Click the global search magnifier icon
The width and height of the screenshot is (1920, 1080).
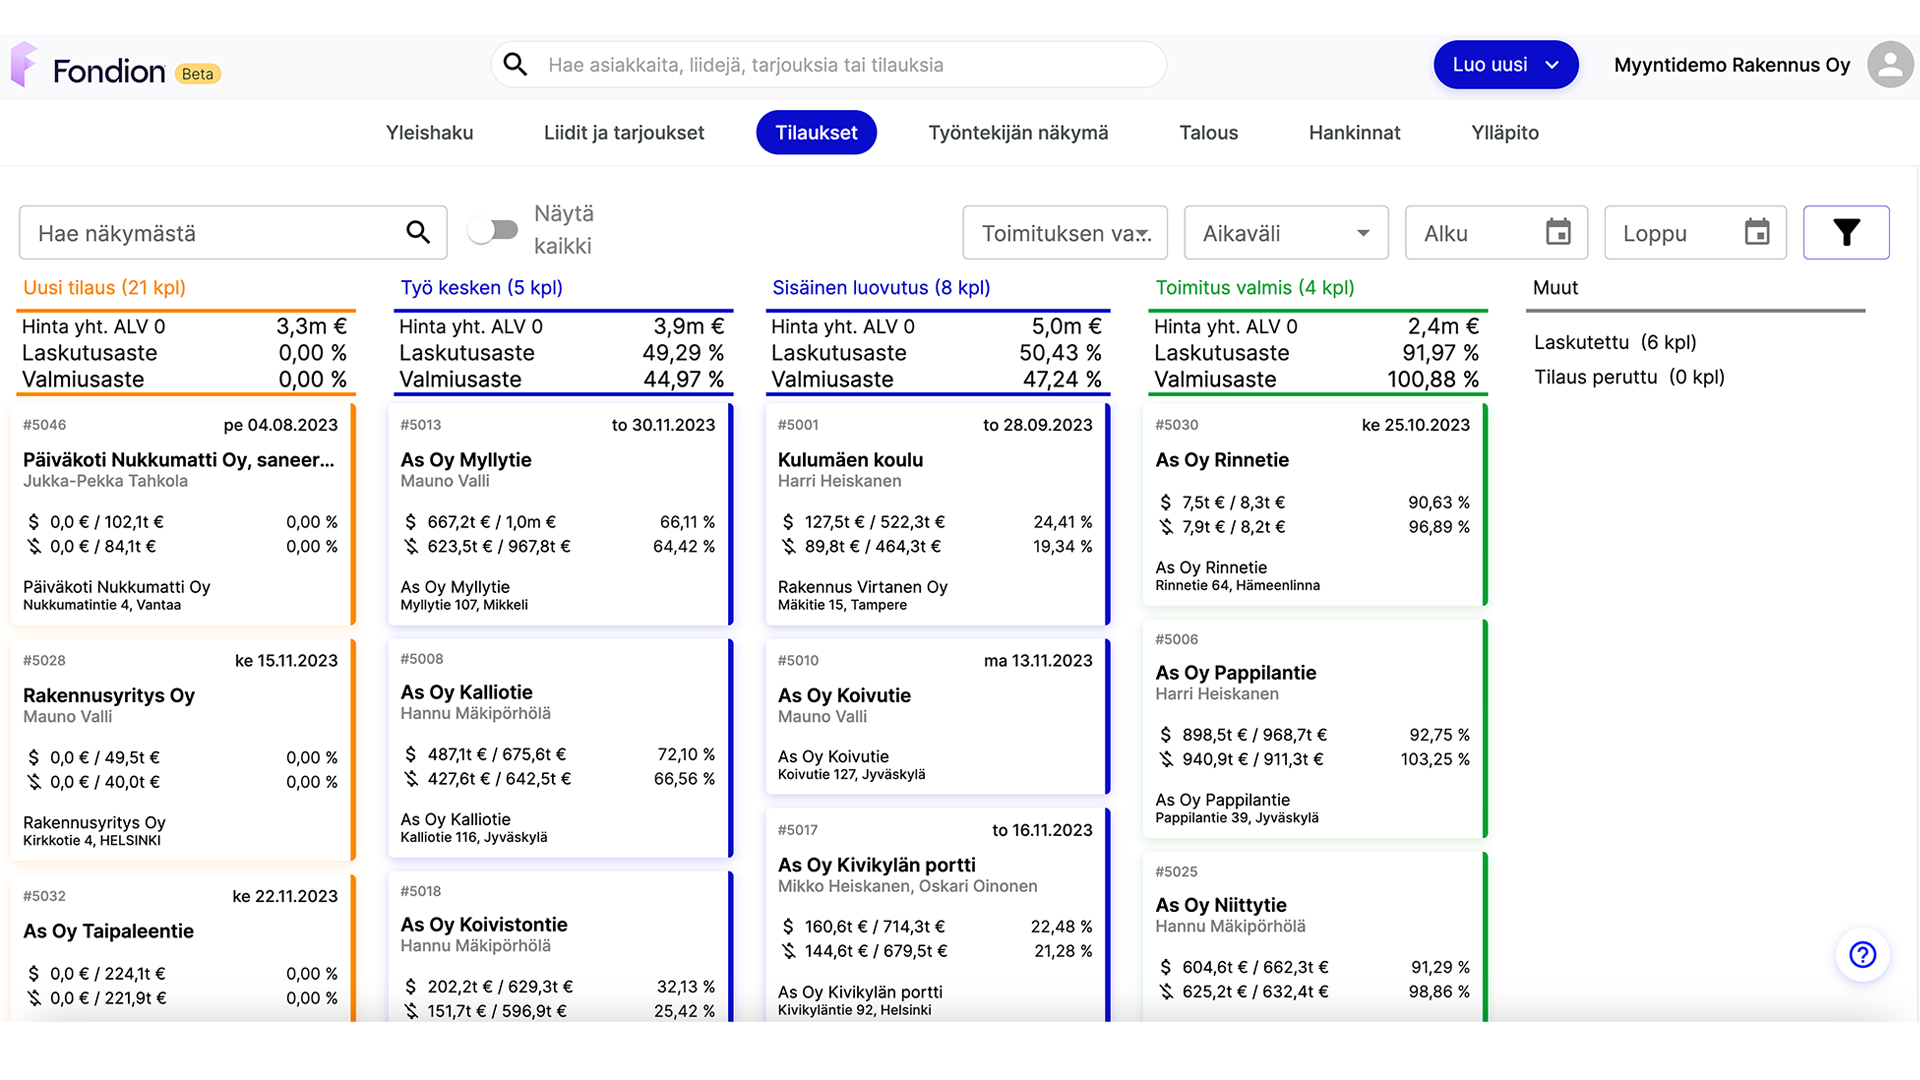click(x=516, y=64)
